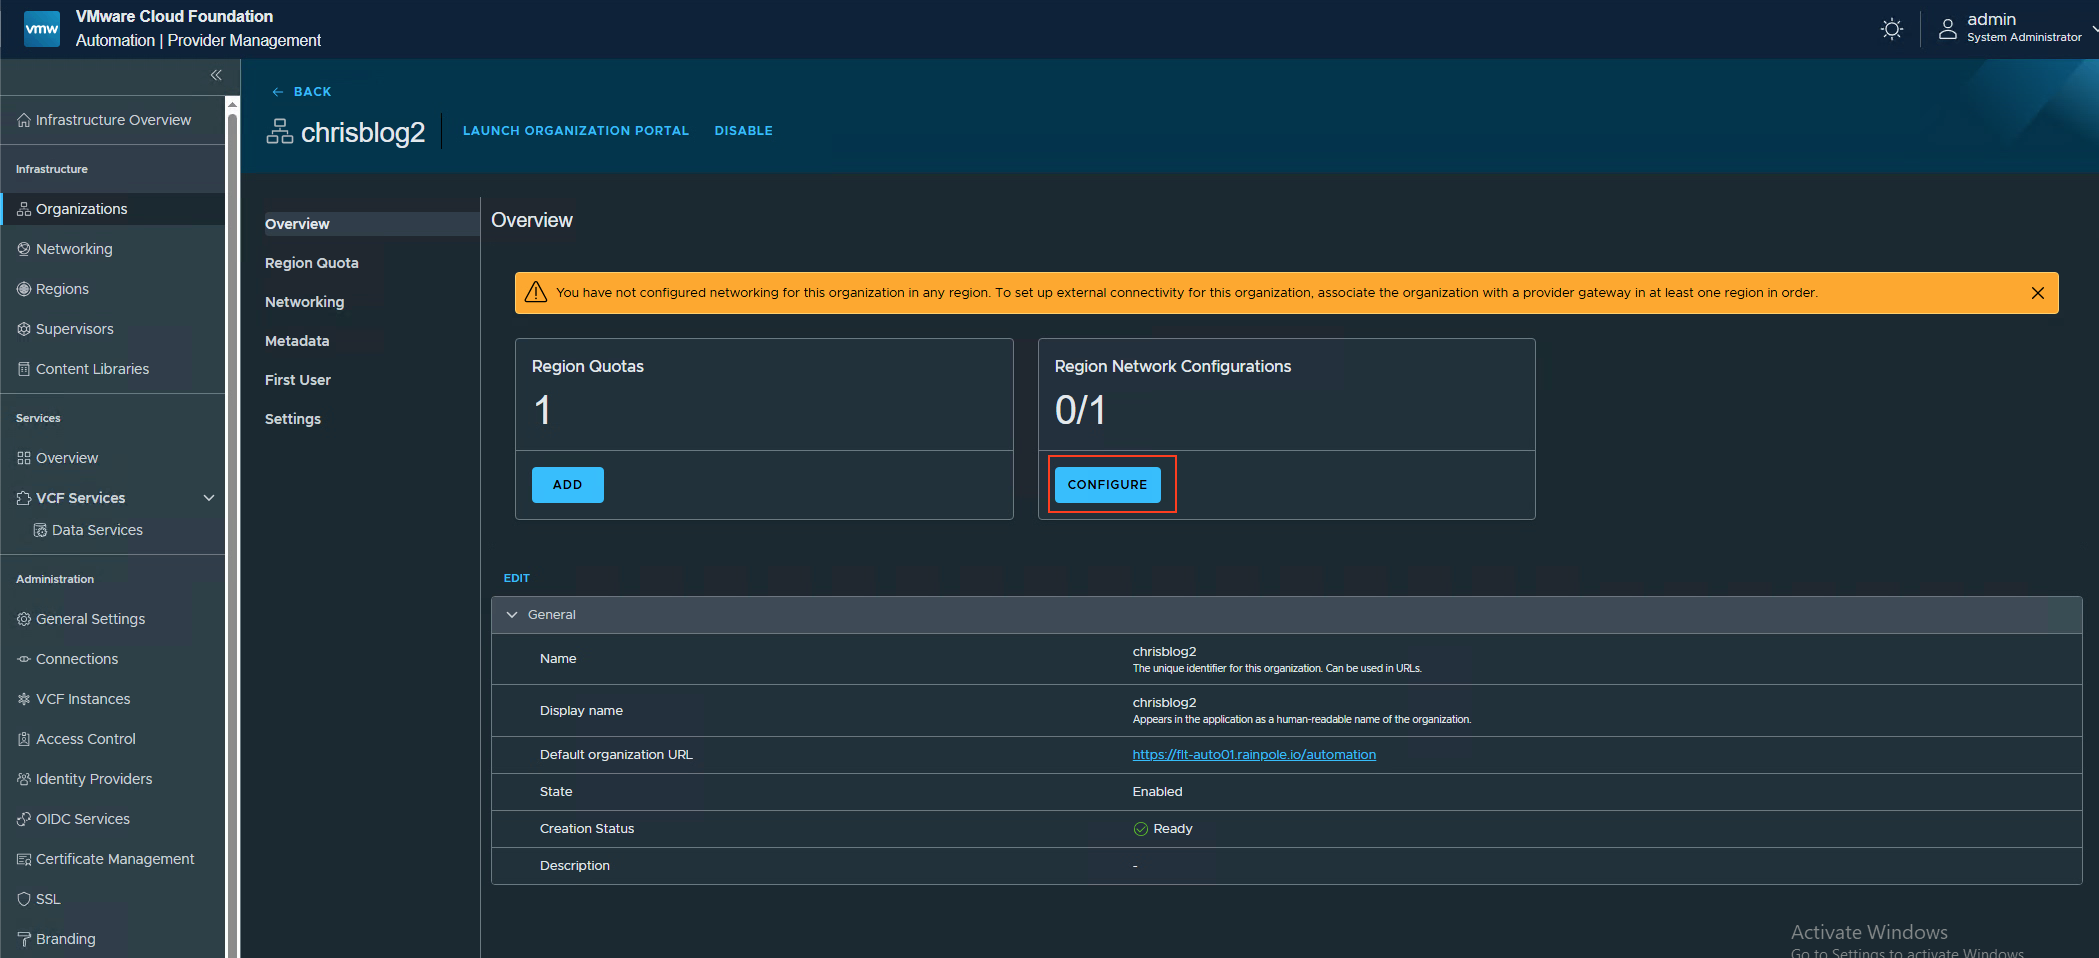The width and height of the screenshot is (2099, 958).
Task: Add a region quota
Action: pyautogui.click(x=567, y=485)
